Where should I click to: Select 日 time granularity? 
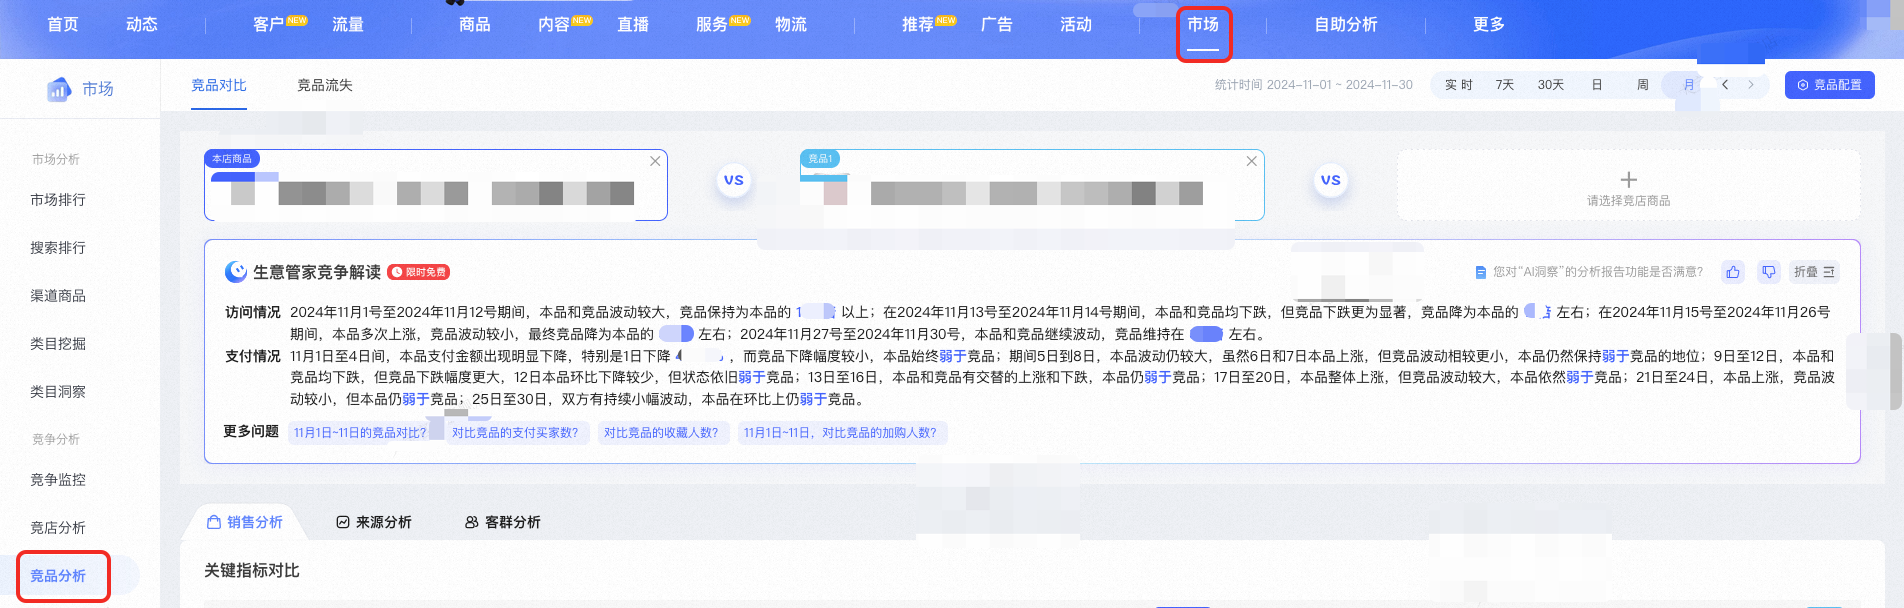click(x=1597, y=85)
